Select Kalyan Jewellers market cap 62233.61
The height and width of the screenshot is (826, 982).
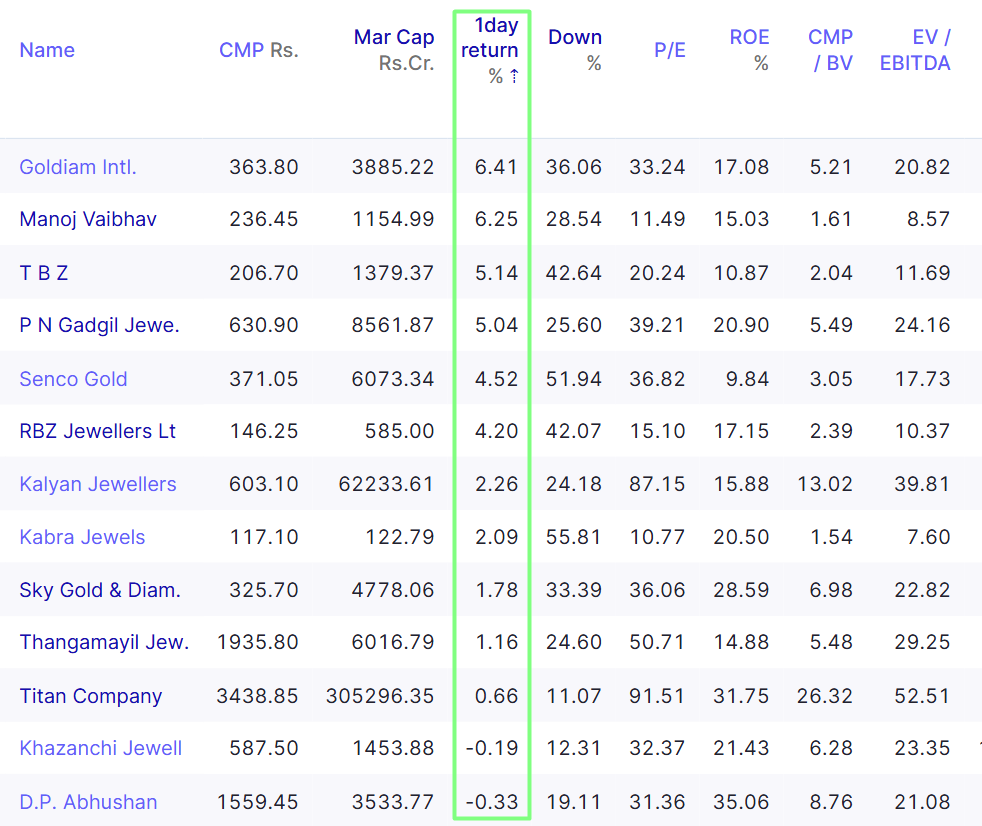point(386,484)
